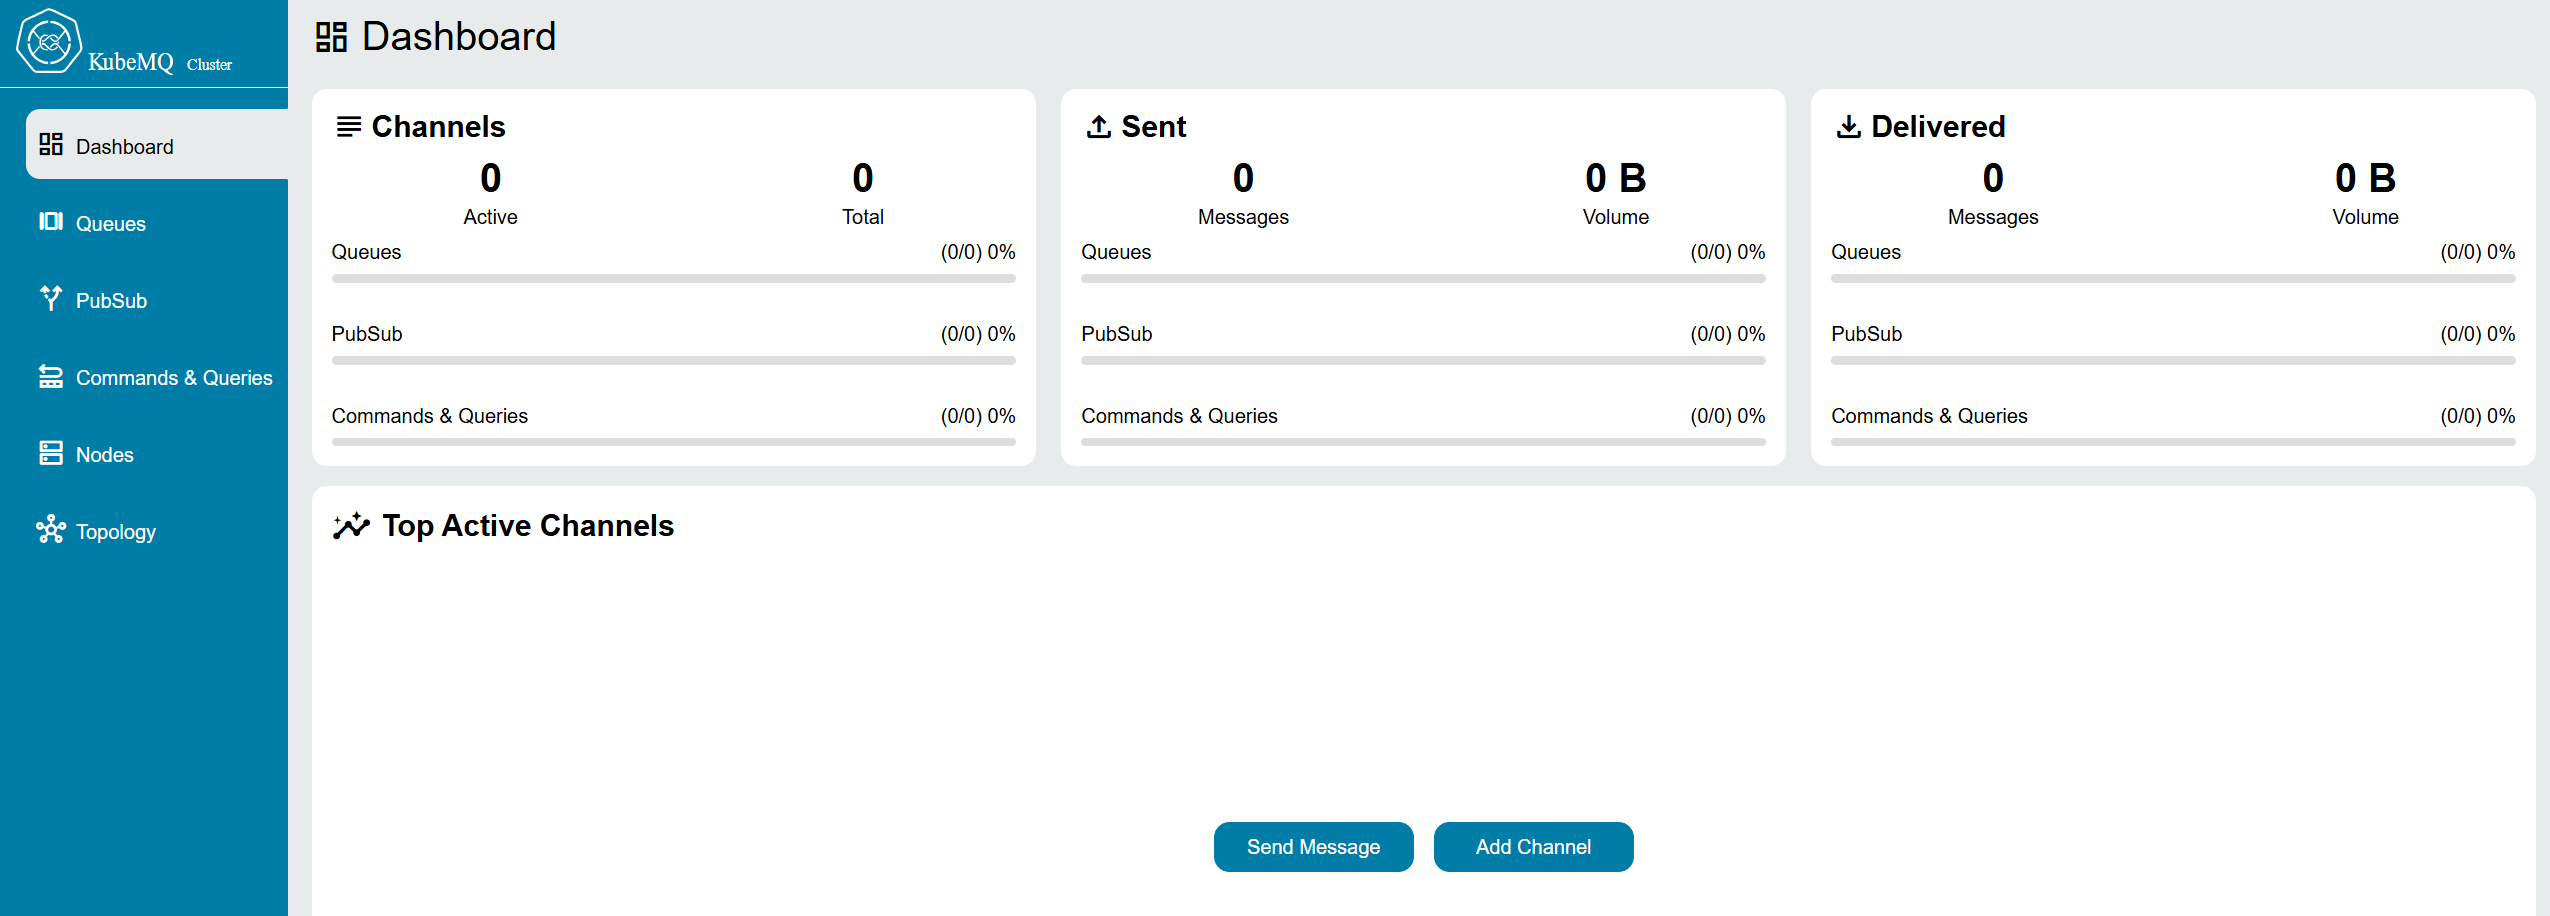Click the Topology network icon in sidebar
The image size is (2550, 916).
click(x=51, y=530)
